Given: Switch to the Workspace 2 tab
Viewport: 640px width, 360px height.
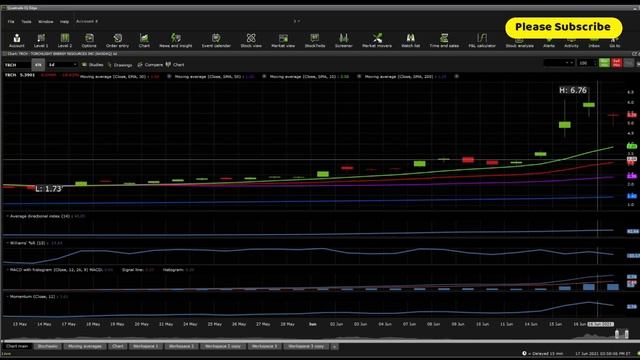Looking at the screenshot, I should pyautogui.click(x=182, y=346).
